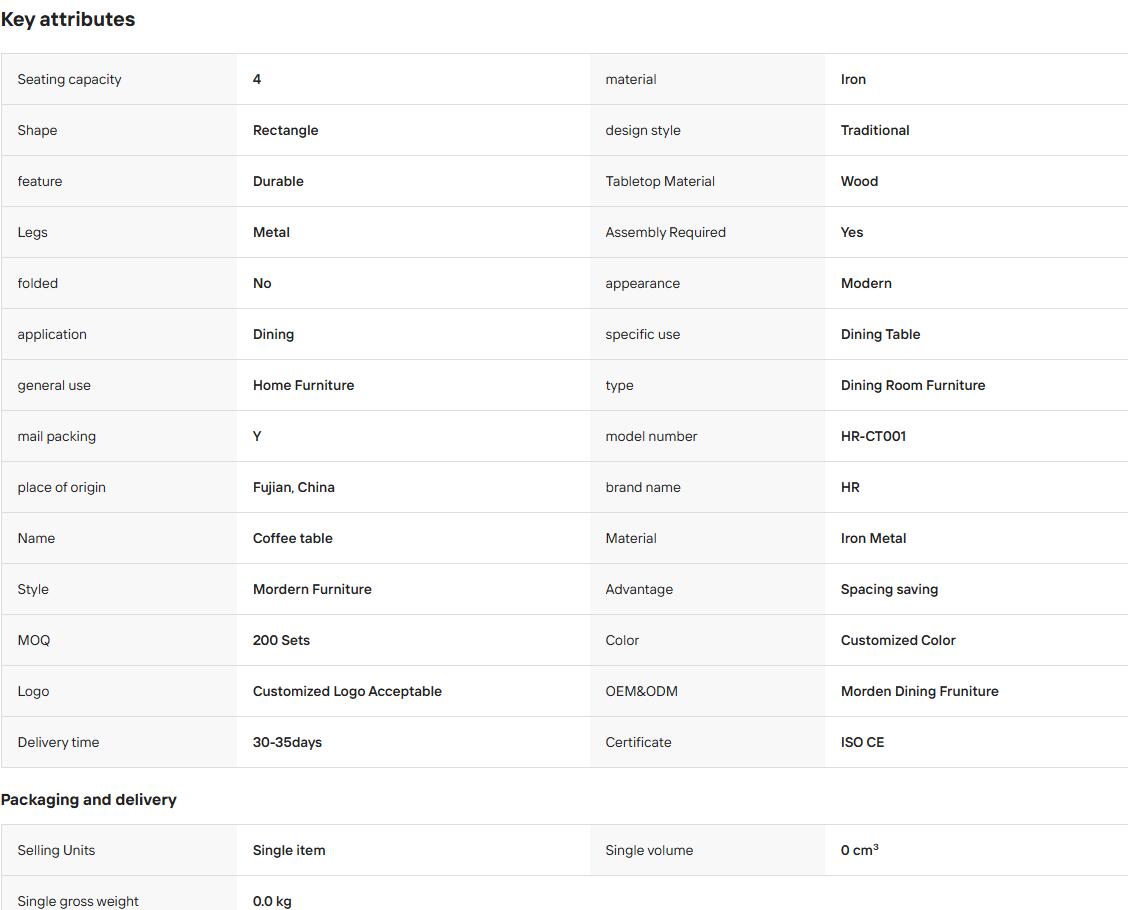The image size is (1128, 910).
Task: Select the Seating capacity value 4
Action: point(257,79)
